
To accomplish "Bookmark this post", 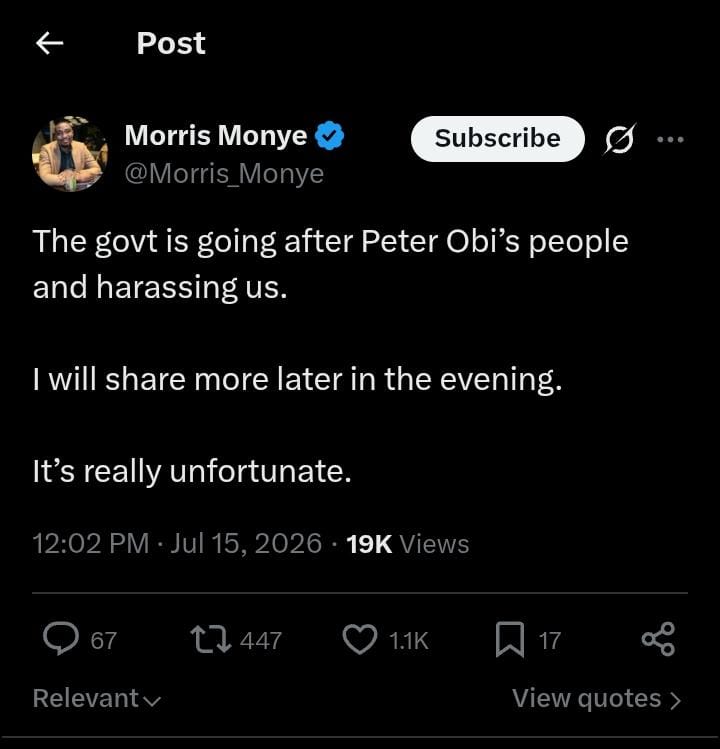I will click(510, 640).
